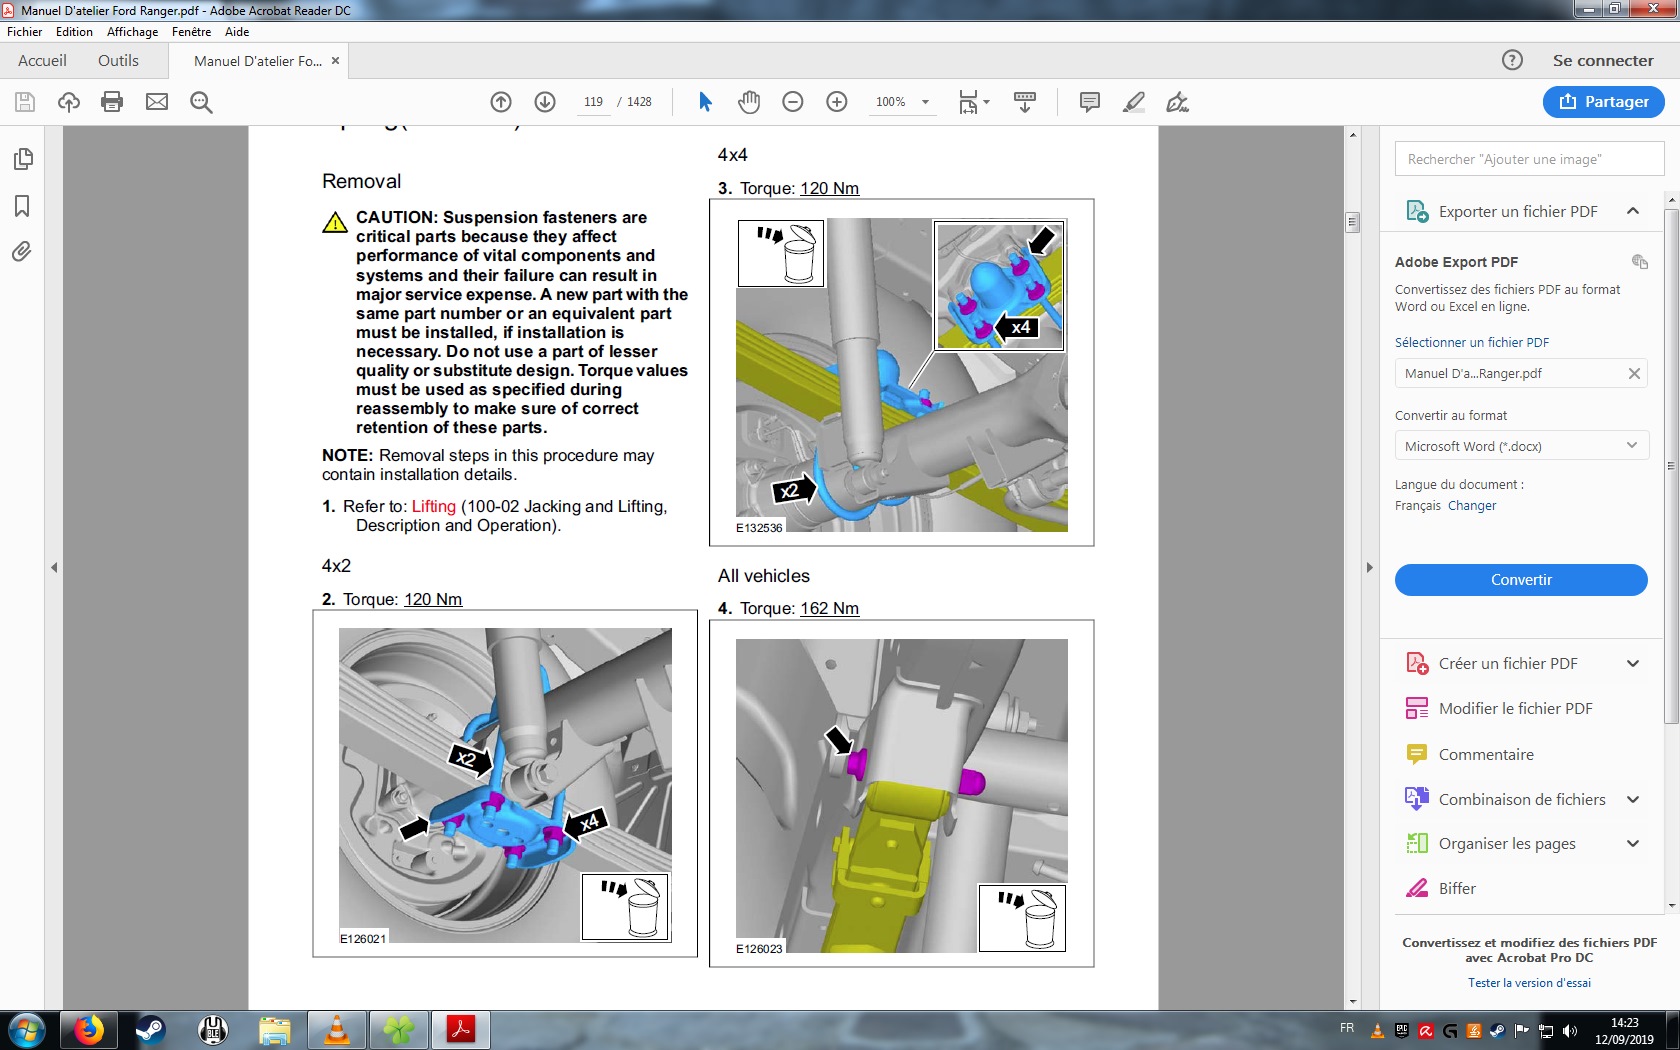Switch to the Accueil tab
This screenshot has width=1680, height=1050.
pos(42,60)
